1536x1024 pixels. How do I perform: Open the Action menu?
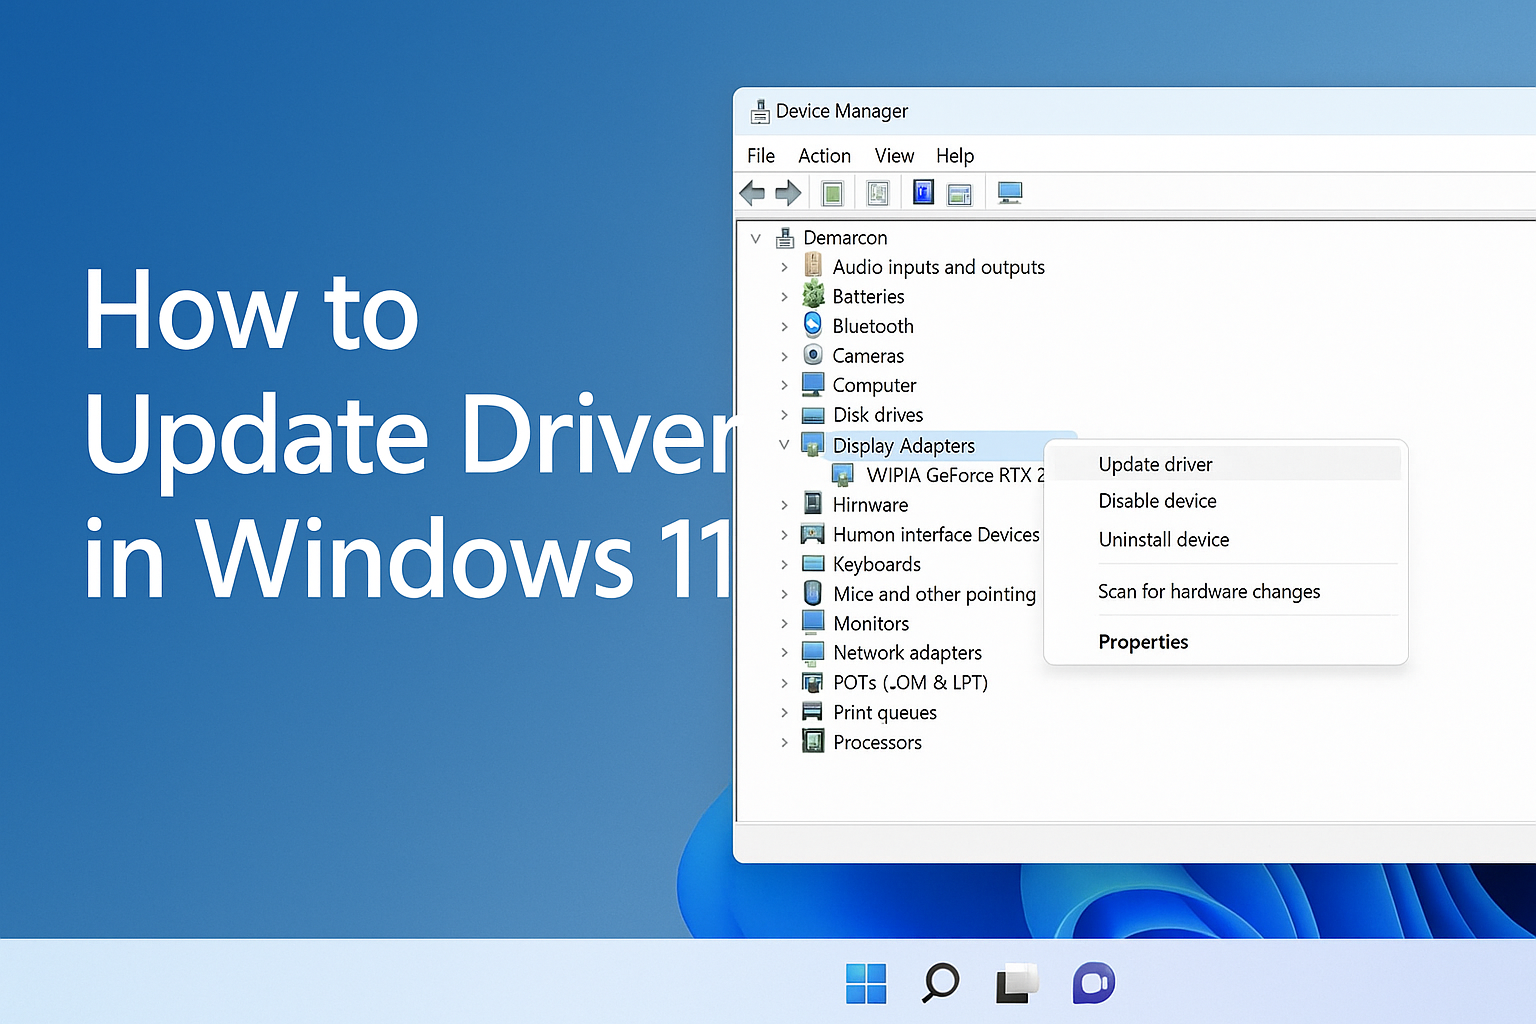(824, 156)
